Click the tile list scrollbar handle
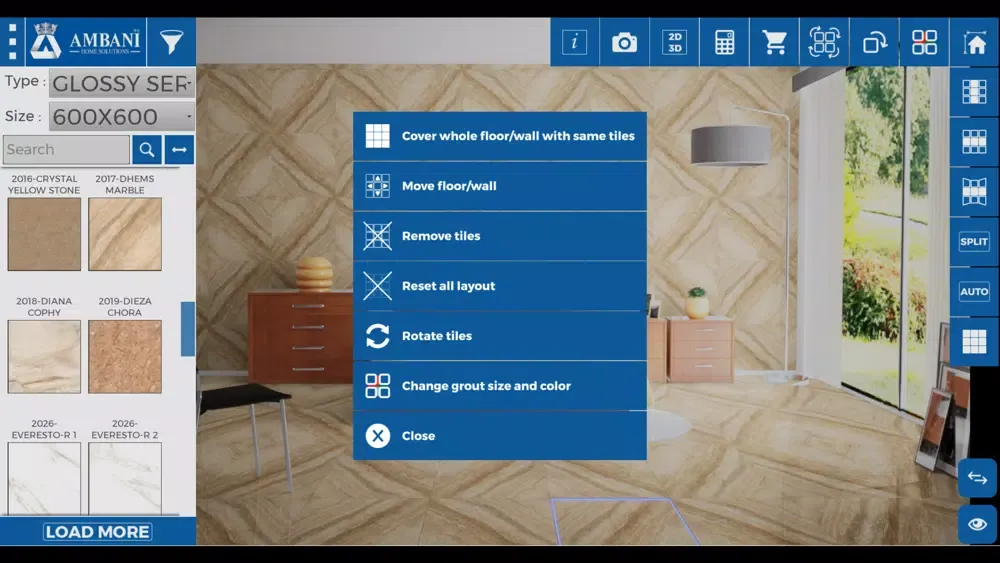 tap(188, 329)
